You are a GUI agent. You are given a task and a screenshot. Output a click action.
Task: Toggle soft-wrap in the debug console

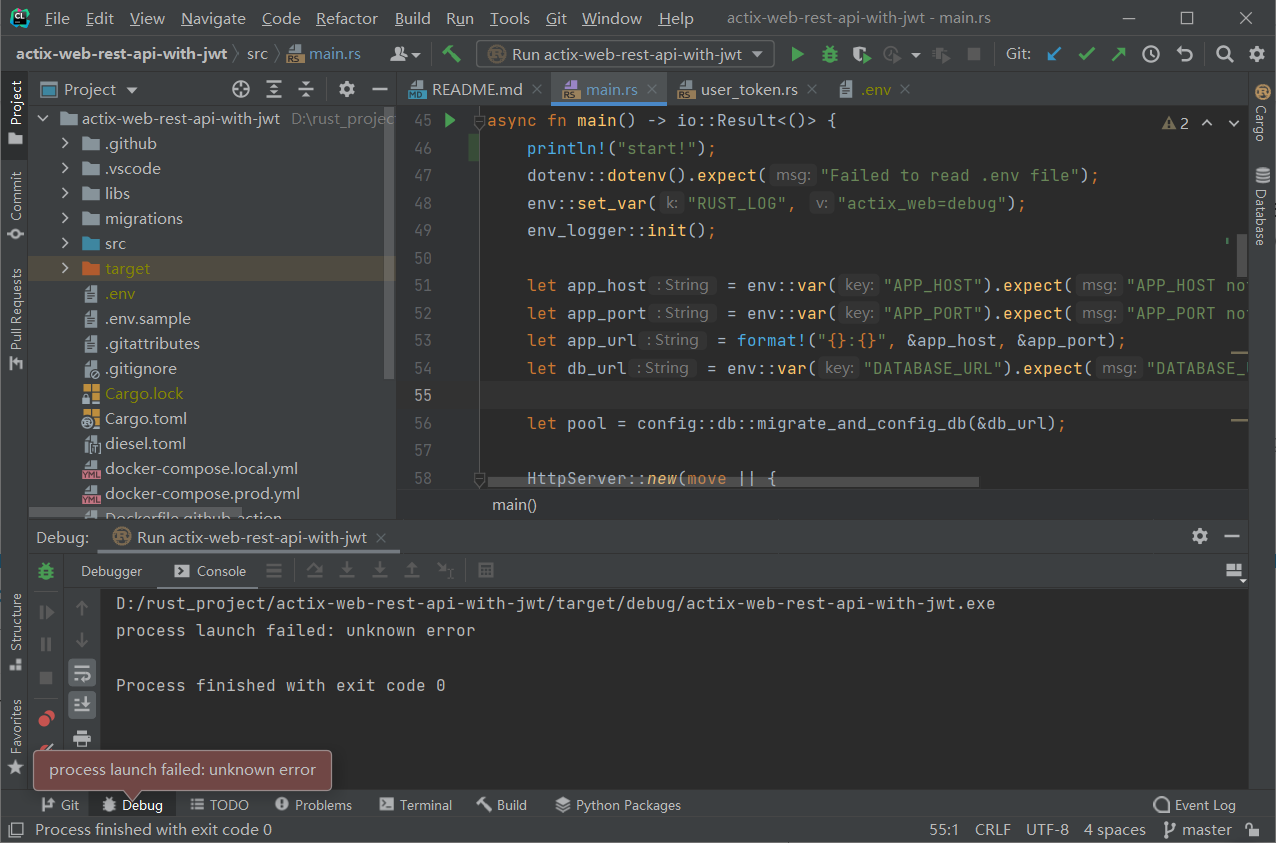(82, 672)
